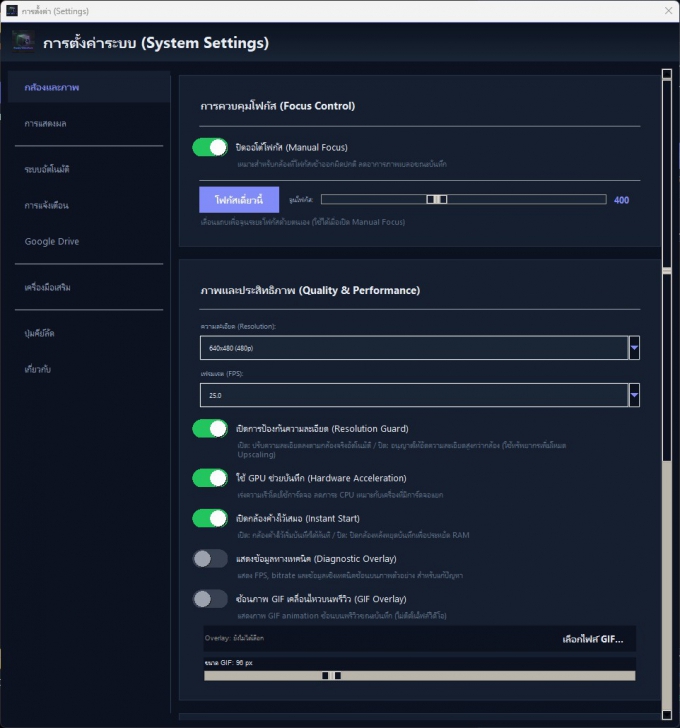Open the Resolution dropdown arrow
The width and height of the screenshot is (680, 728).
tap(634, 348)
